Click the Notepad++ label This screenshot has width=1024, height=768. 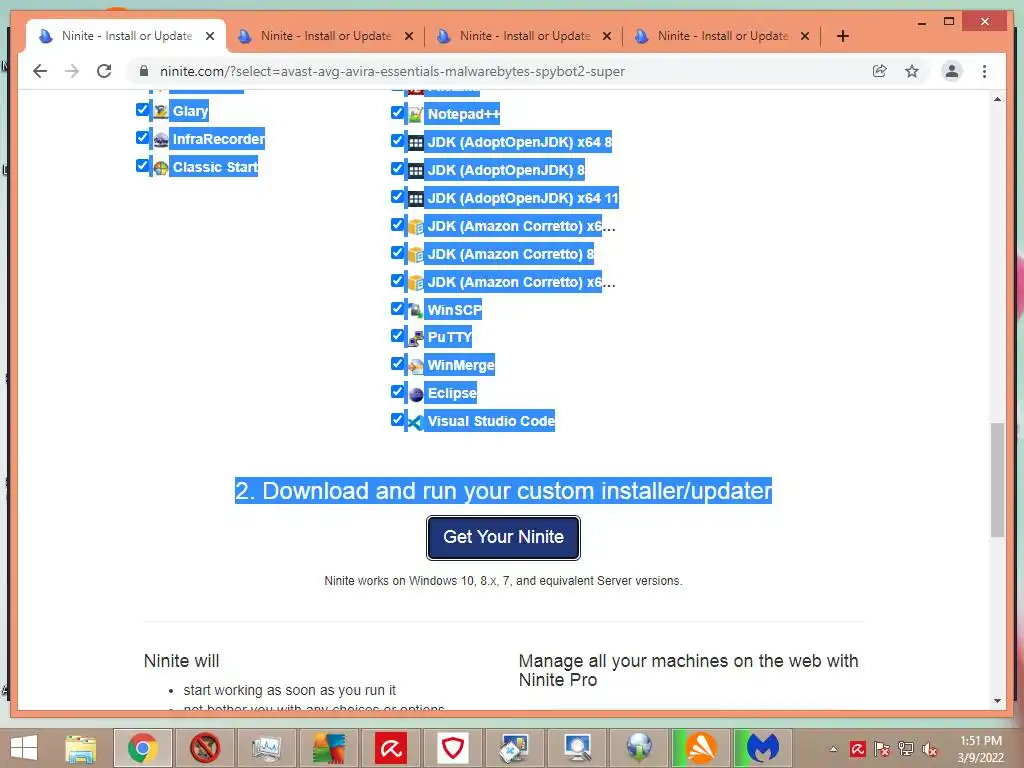463,114
